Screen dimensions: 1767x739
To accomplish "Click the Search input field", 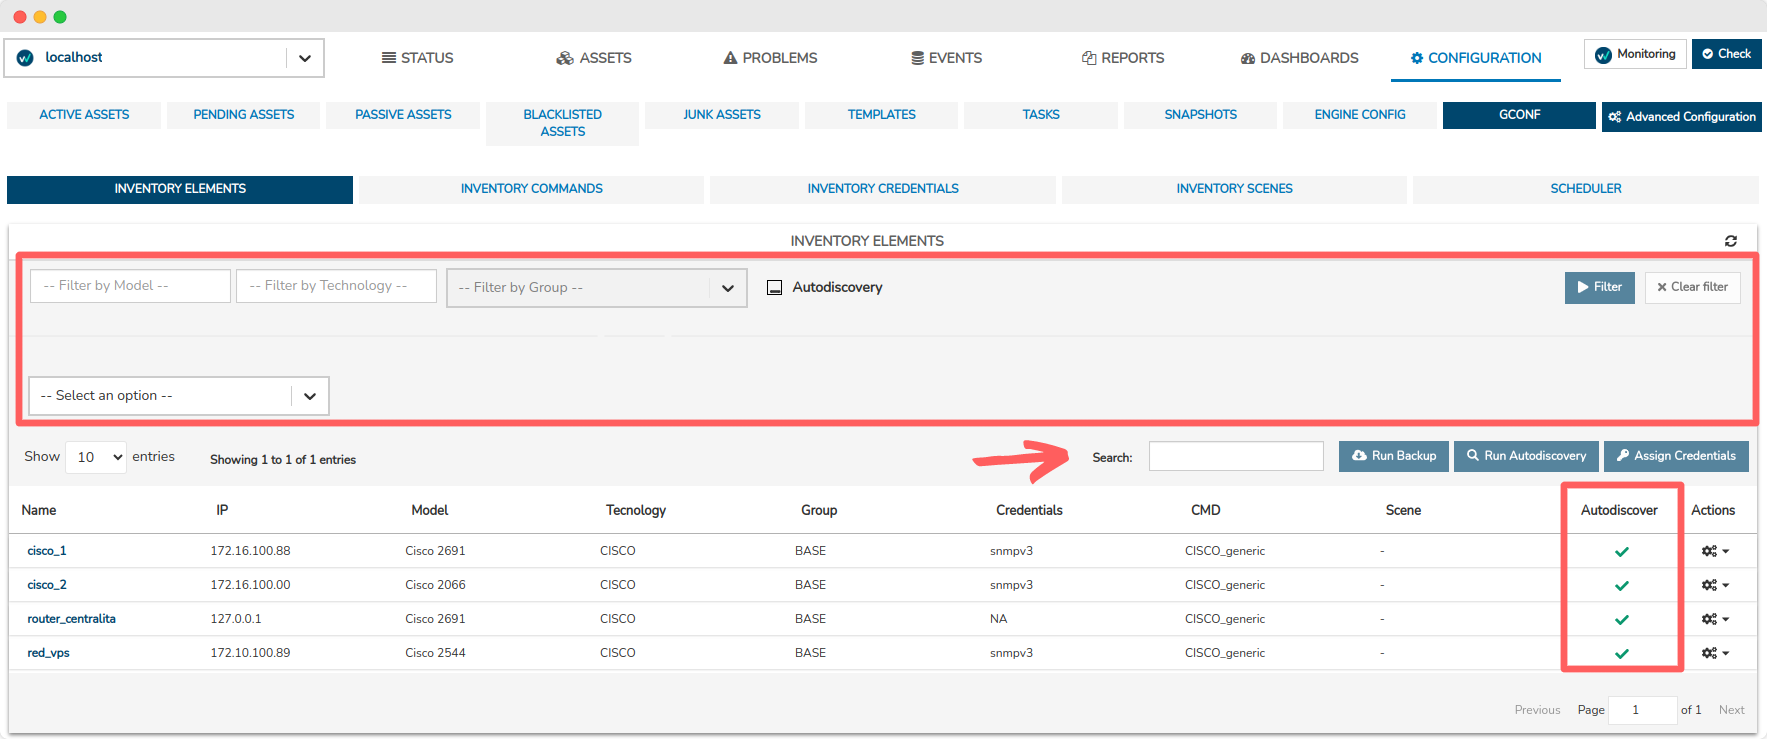I will 1236,456.
